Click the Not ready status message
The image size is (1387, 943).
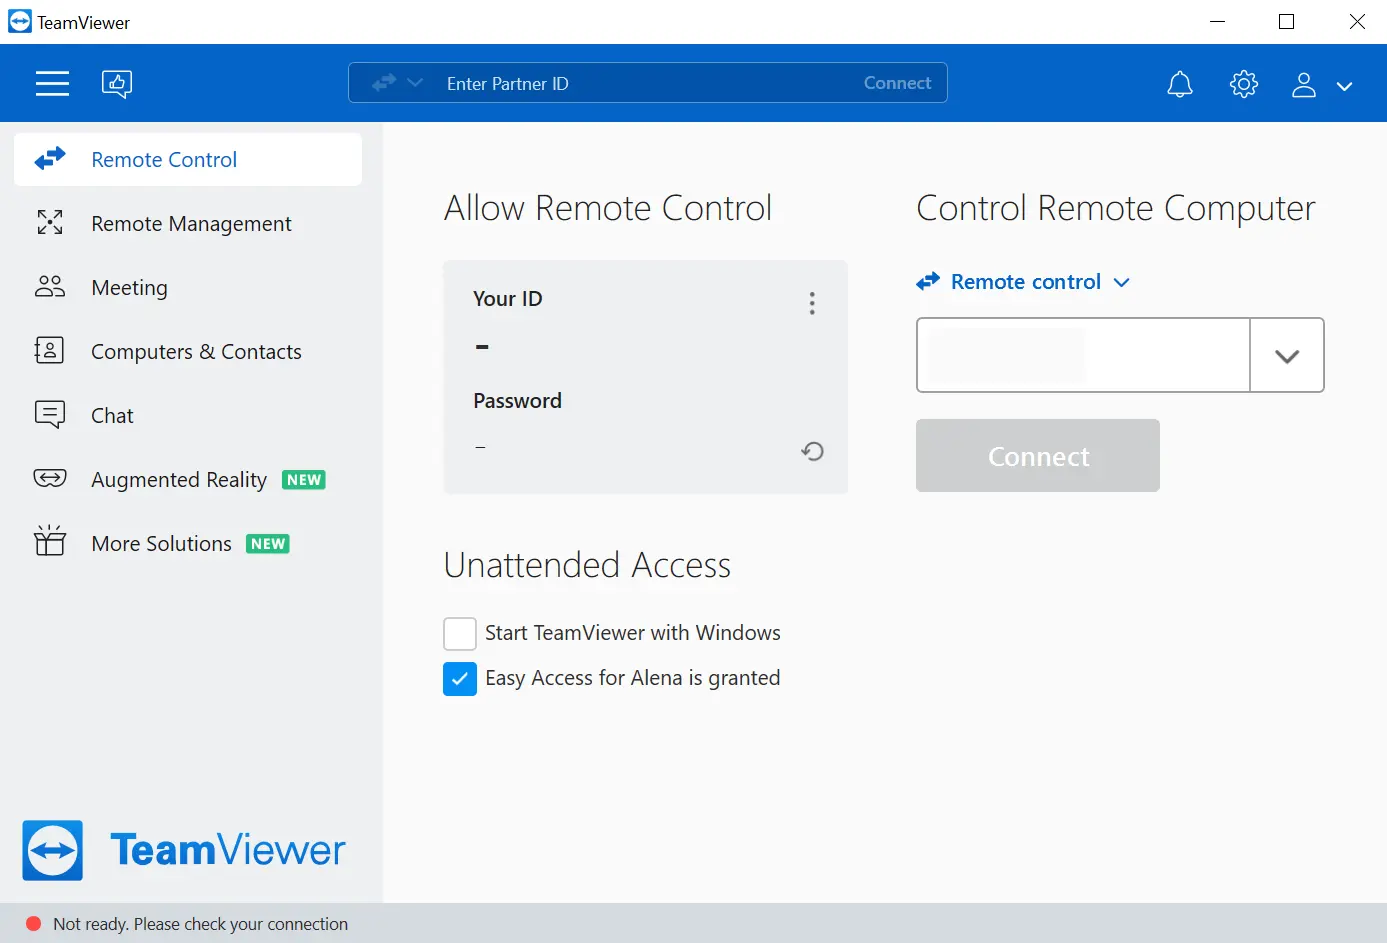click(200, 924)
